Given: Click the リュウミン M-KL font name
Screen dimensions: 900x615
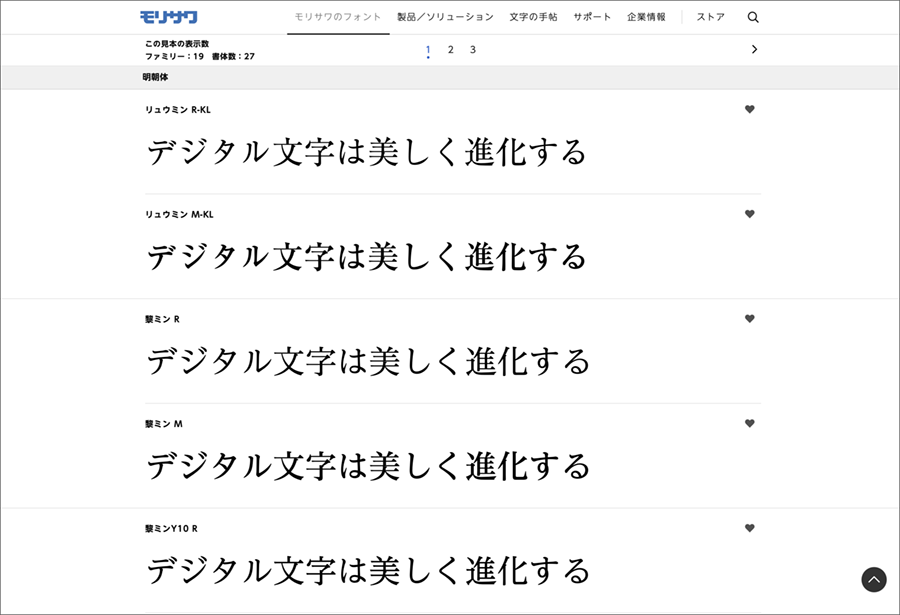Looking at the screenshot, I should pyautogui.click(x=179, y=214).
